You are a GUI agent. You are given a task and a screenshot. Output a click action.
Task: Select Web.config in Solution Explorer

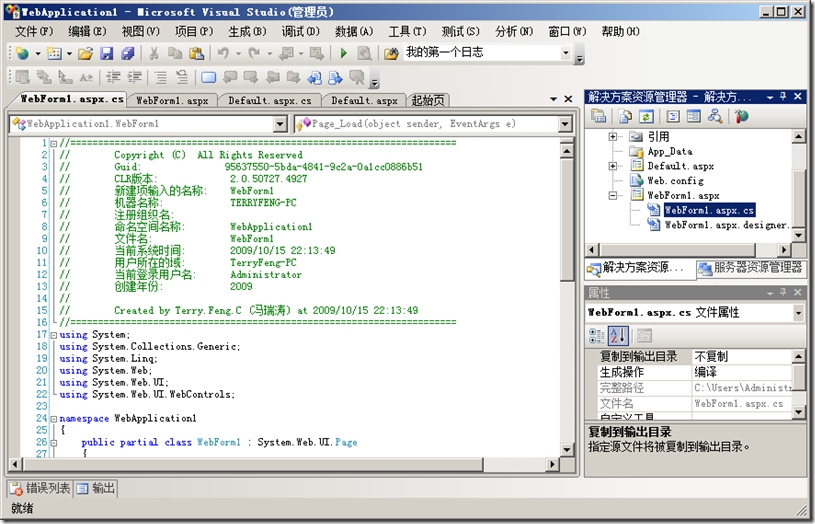point(675,181)
